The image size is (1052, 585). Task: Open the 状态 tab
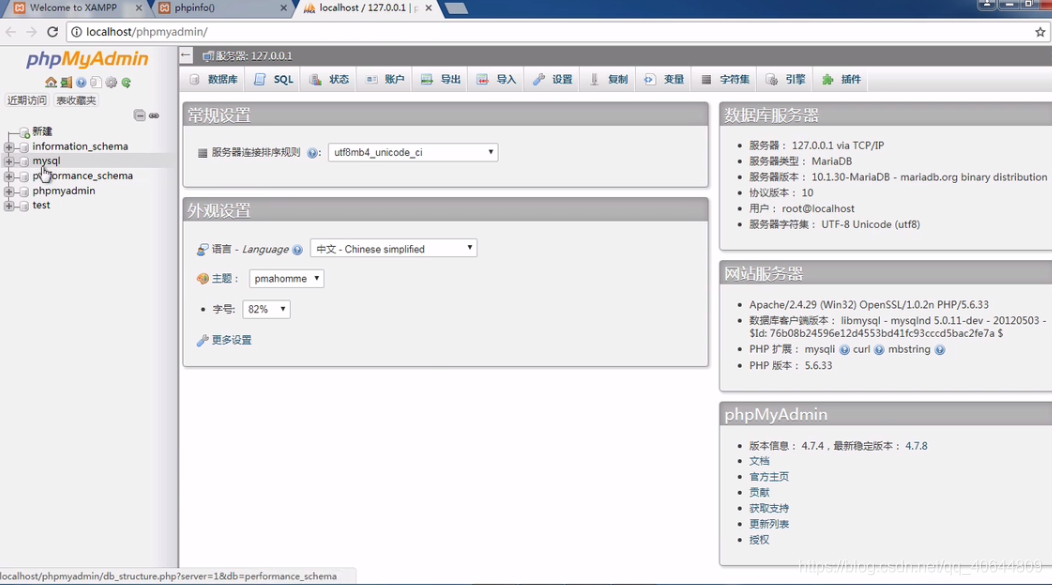click(x=329, y=79)
